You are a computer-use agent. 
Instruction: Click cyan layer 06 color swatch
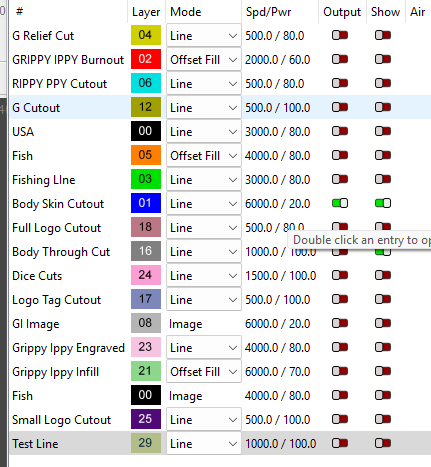(x=146, y=83)
